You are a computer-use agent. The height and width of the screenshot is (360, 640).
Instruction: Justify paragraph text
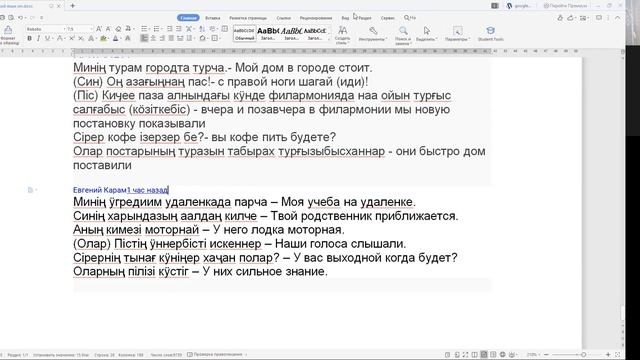171,38
